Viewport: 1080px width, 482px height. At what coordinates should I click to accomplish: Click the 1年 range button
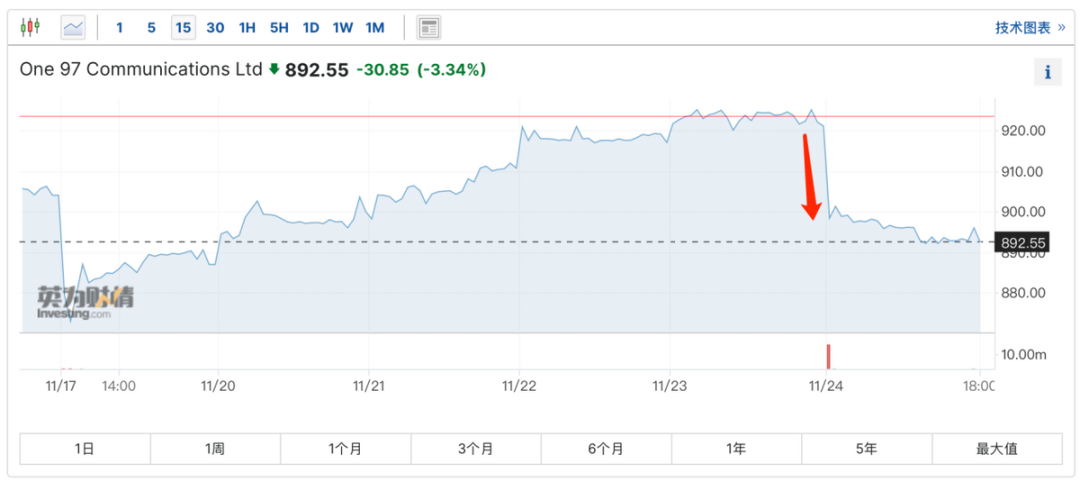pos(737,449)
